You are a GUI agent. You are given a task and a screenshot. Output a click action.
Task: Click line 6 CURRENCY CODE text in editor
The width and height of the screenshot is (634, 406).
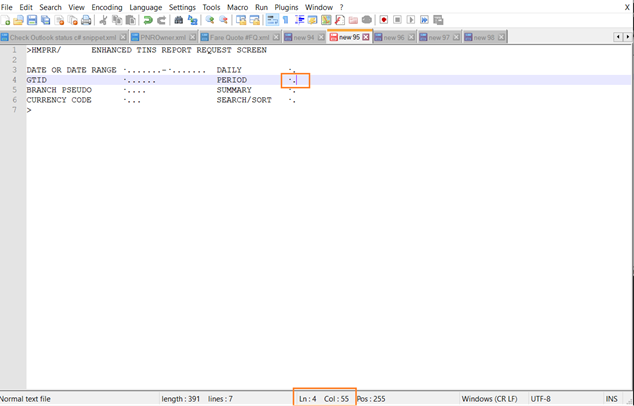click(58, 100)
